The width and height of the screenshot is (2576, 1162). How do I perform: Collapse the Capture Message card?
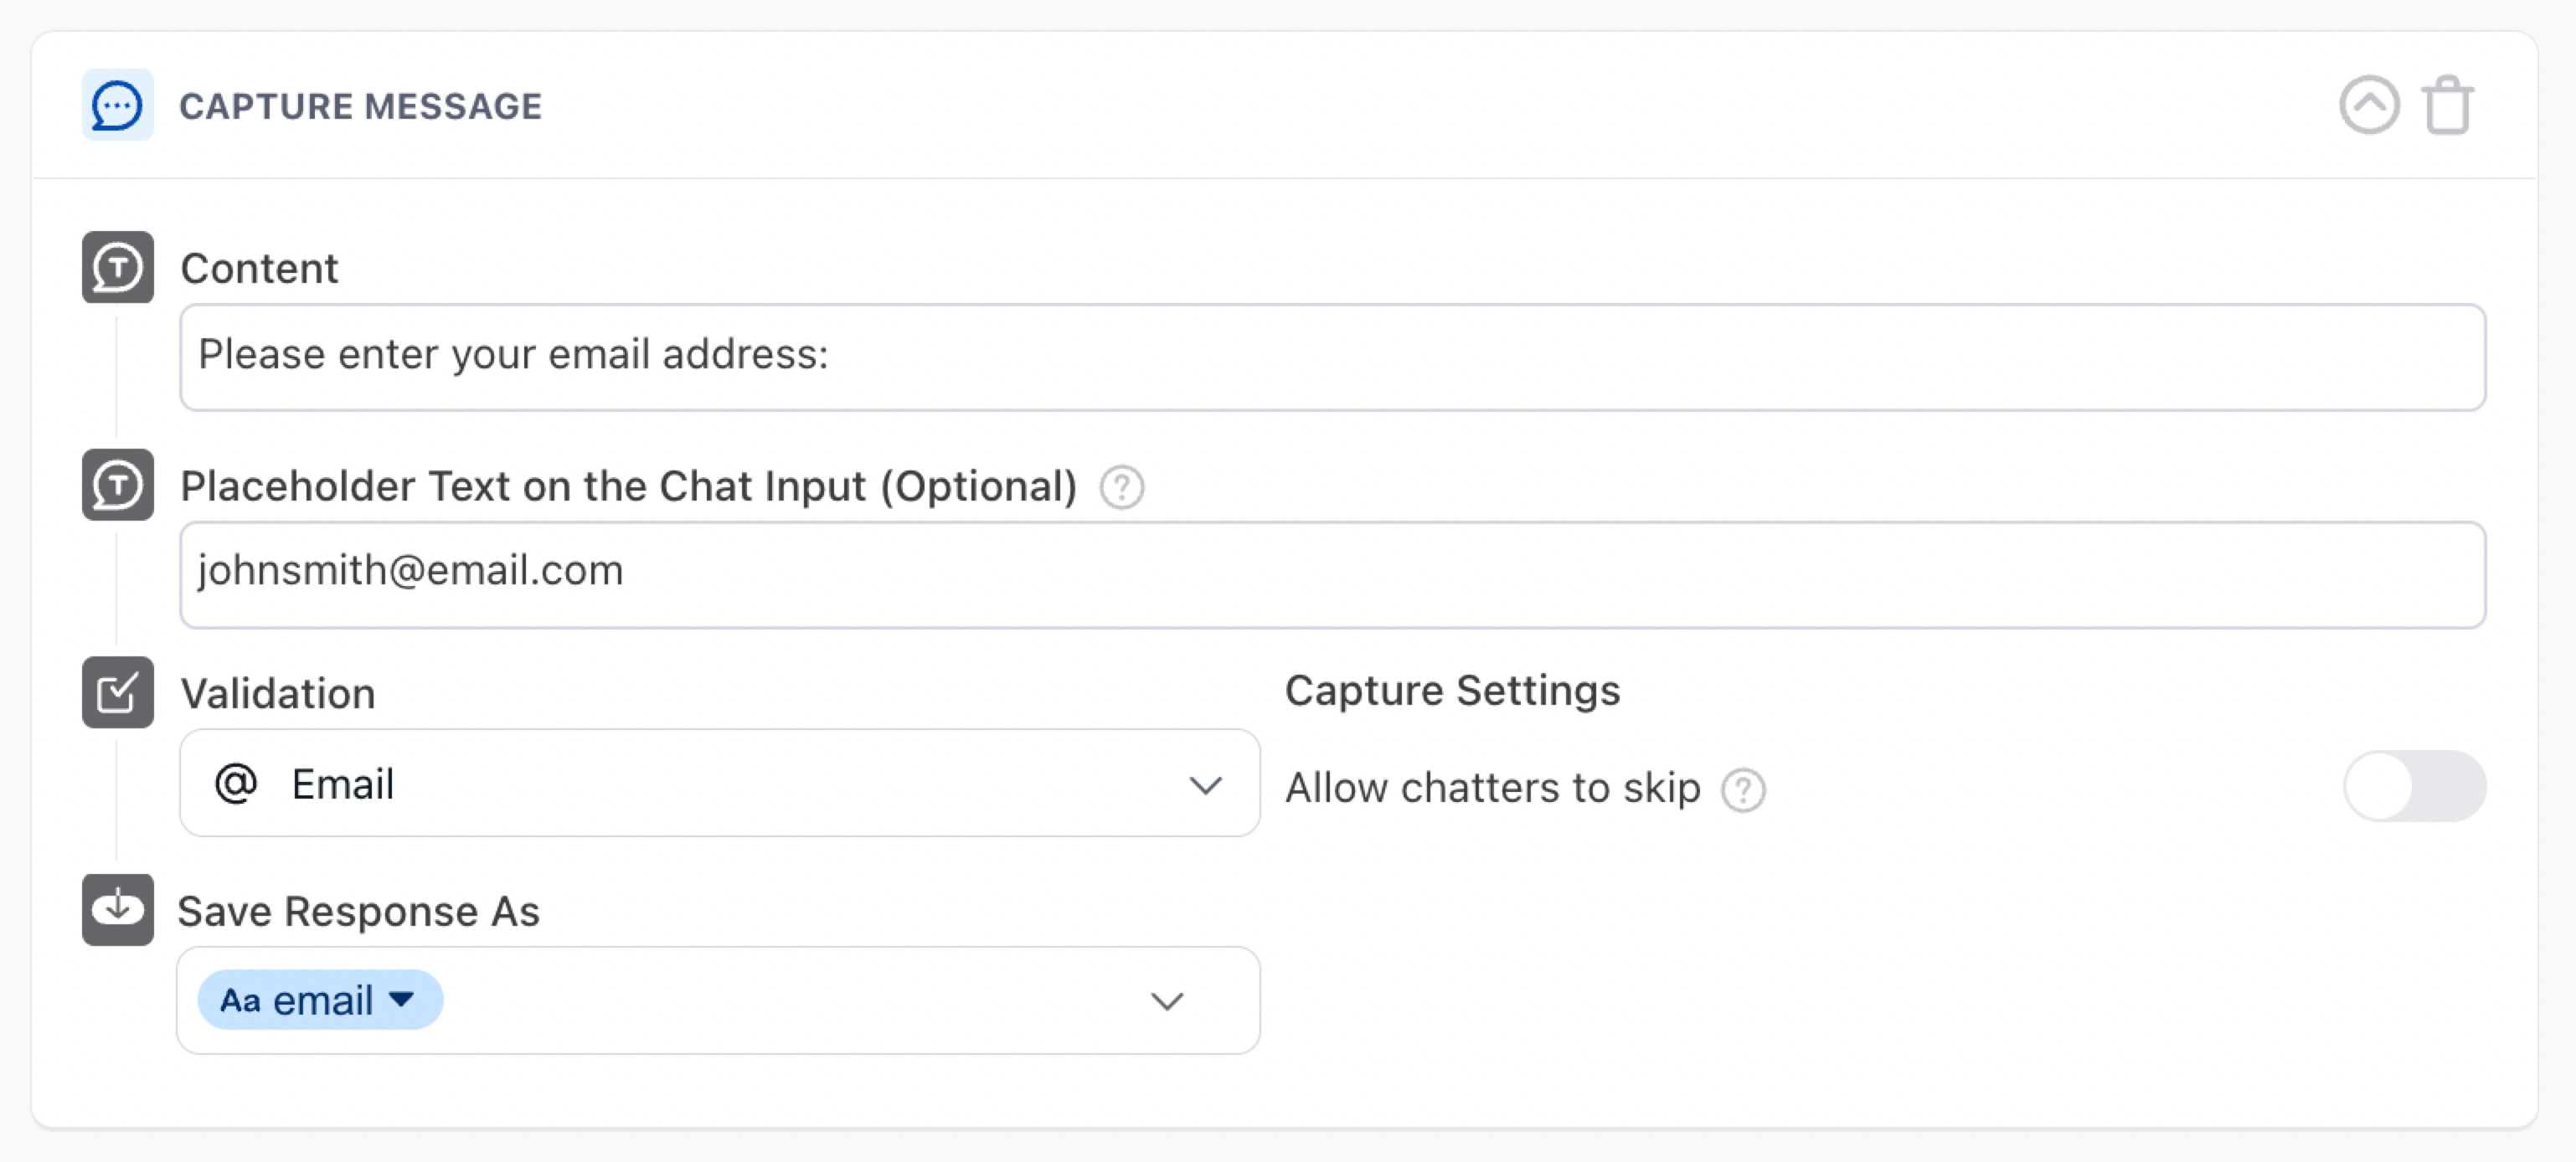point(2368,105)
